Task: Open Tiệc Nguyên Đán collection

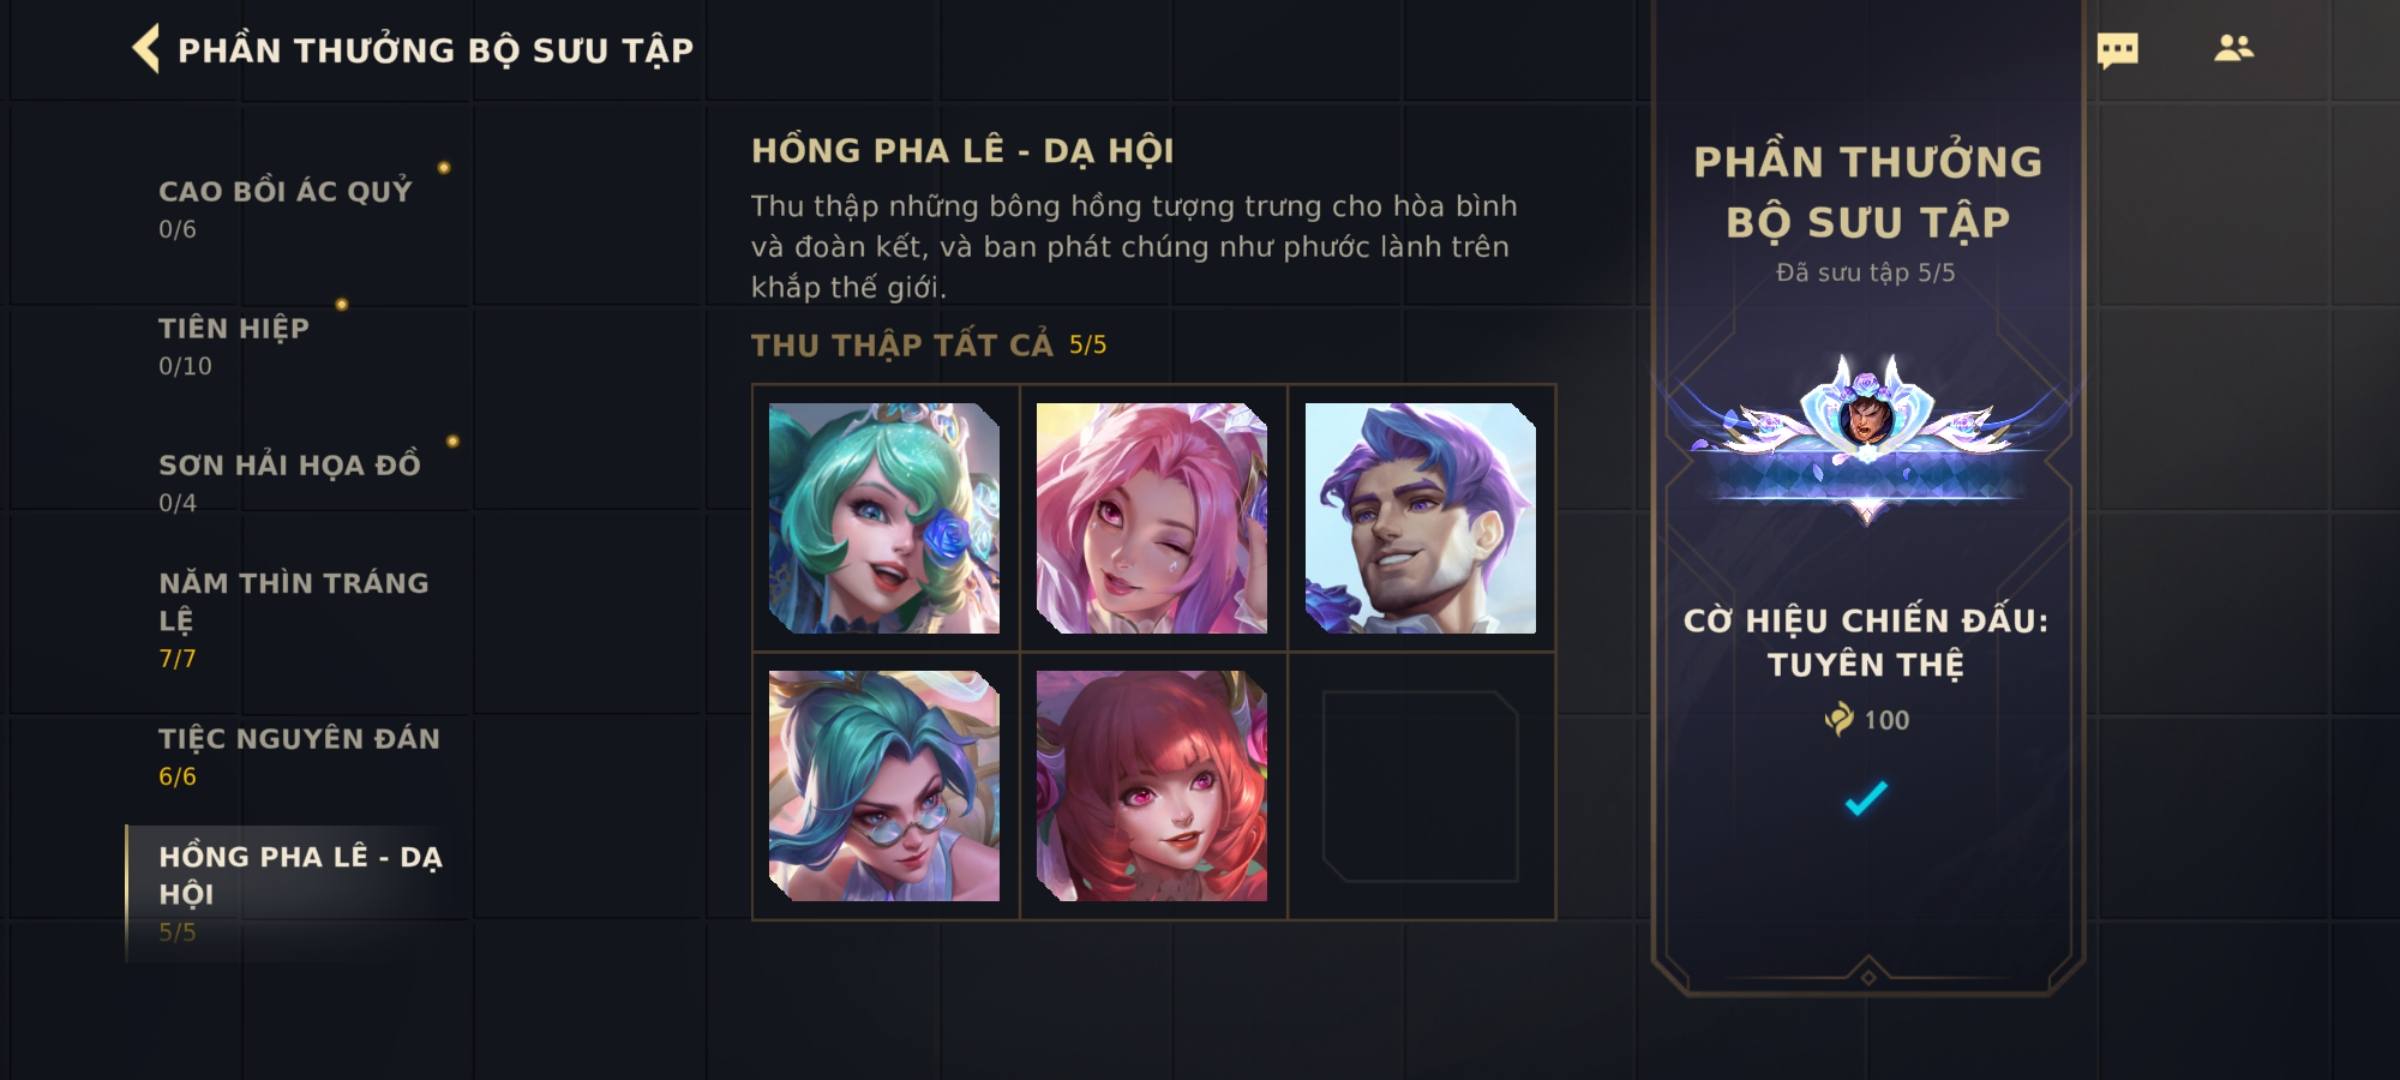Action: pos(298,757)
